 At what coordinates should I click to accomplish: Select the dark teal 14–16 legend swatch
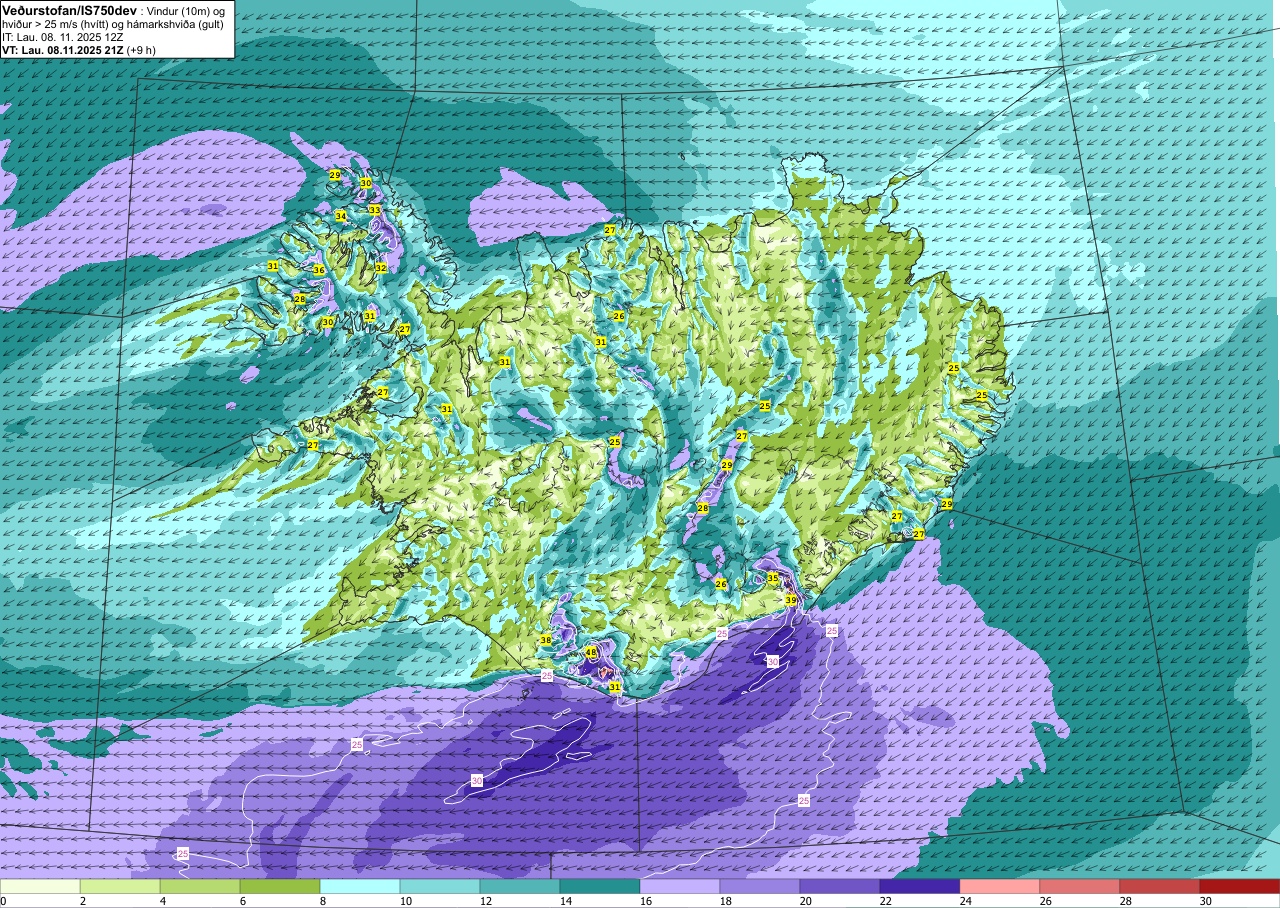pyautogui.click(x=600, y=886)
